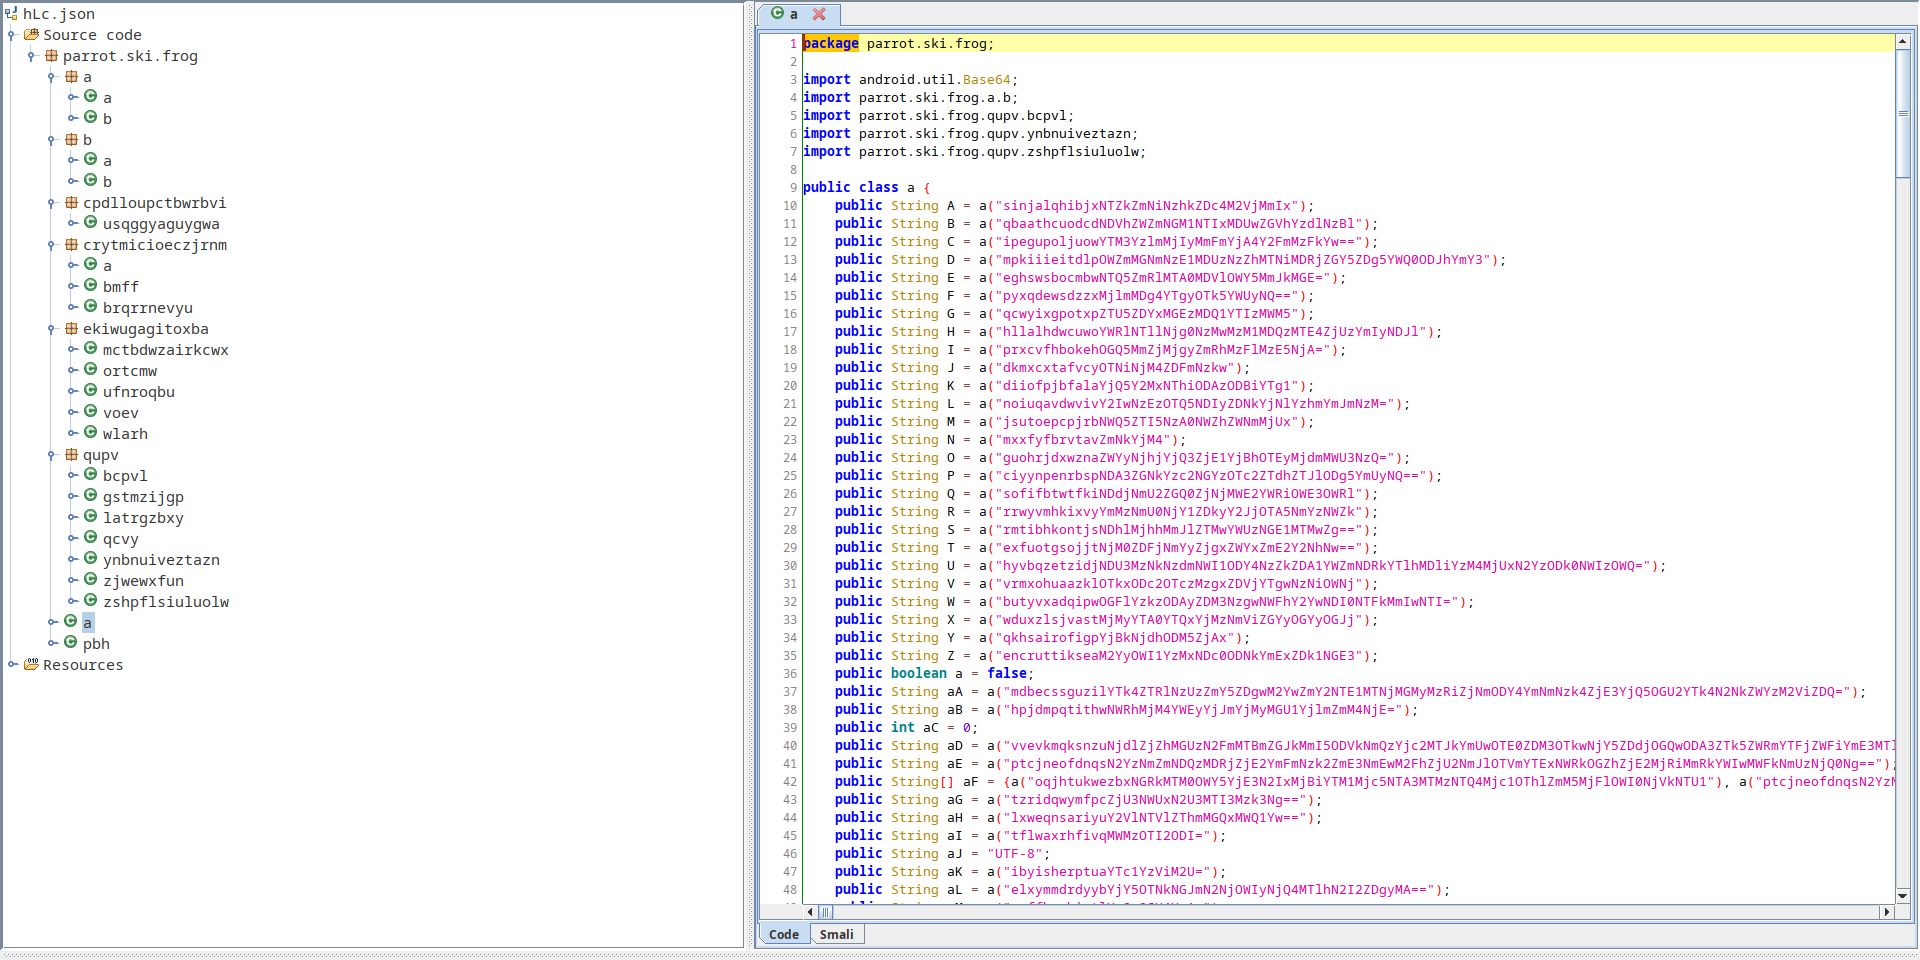Click the class icon of pbh
Image resolution: width=1920 pixels, height=960 pixels.
click(x=71, y=643)
